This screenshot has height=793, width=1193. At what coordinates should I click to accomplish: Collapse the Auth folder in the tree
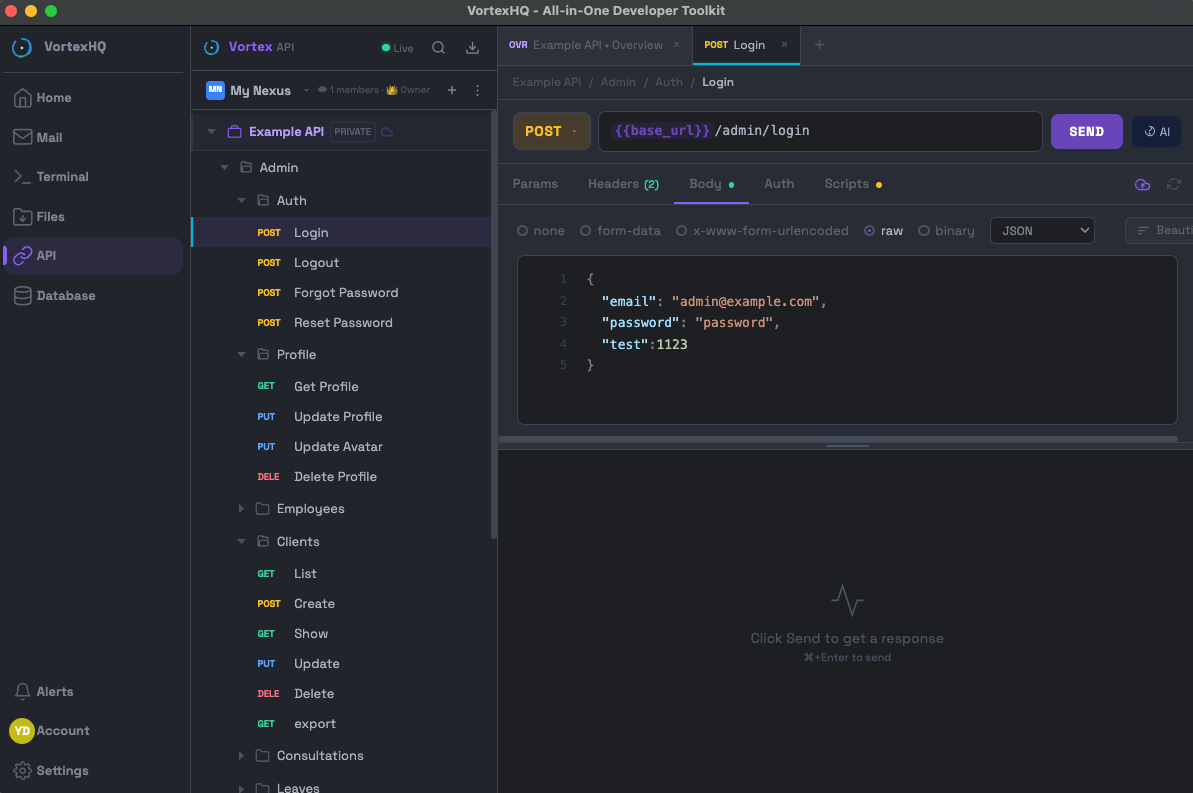pyautogui.click(x=240, y=200)
